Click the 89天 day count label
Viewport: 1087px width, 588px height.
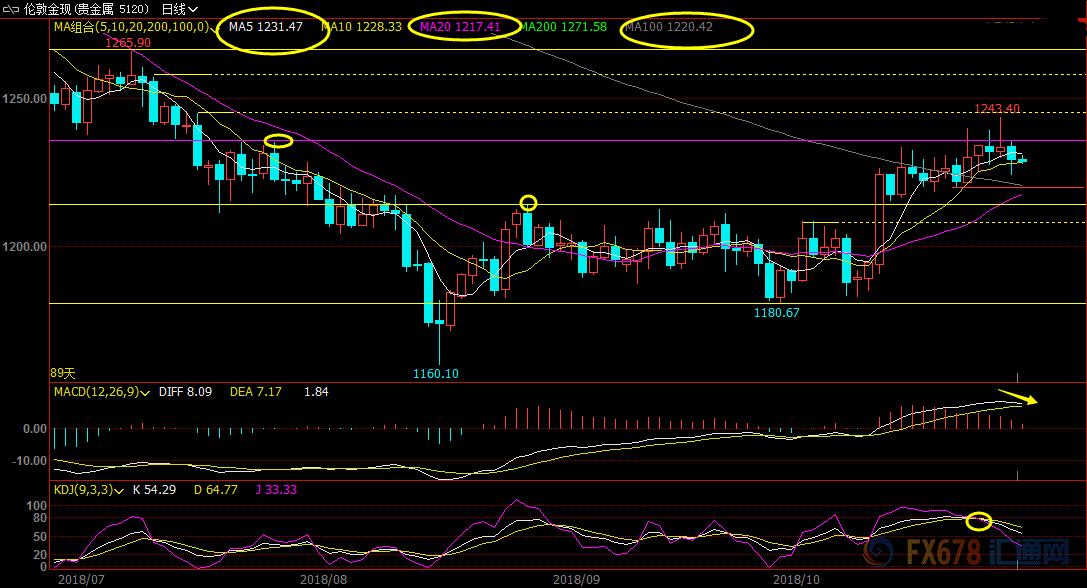coord(63,373)
